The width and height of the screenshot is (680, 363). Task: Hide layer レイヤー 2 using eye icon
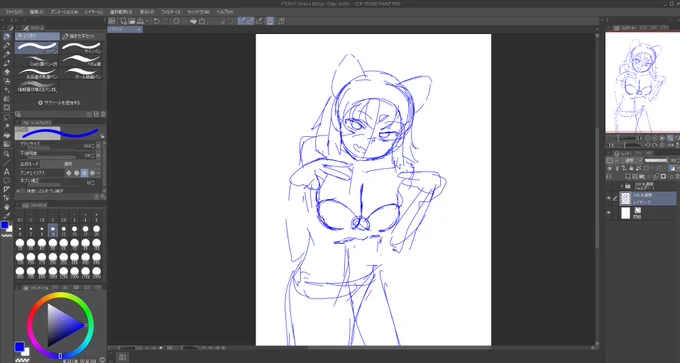click(608, 198)
